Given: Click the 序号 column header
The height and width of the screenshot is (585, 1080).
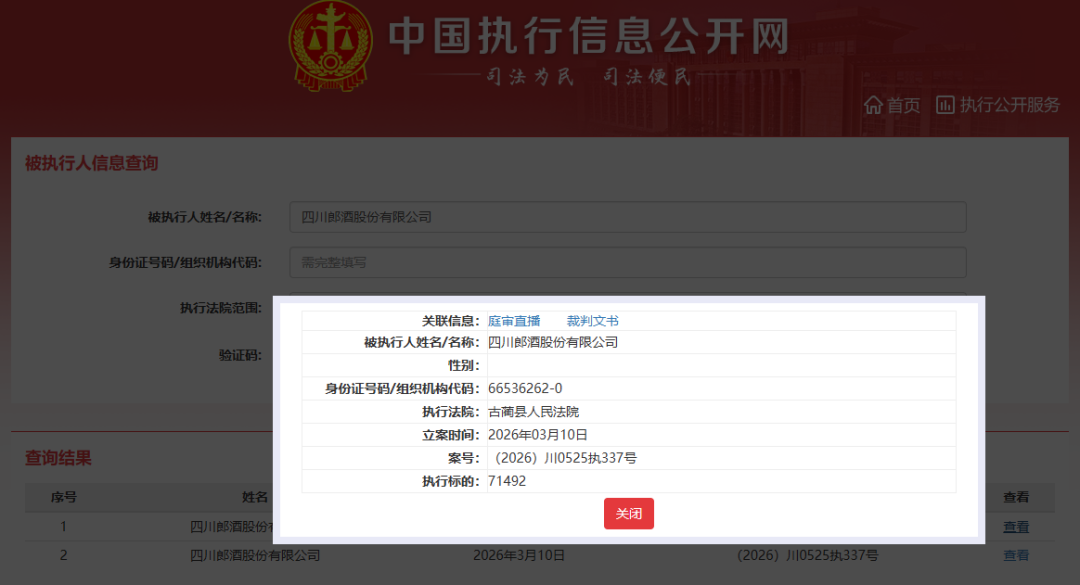Looking at the screenshot, I should 64,497.
